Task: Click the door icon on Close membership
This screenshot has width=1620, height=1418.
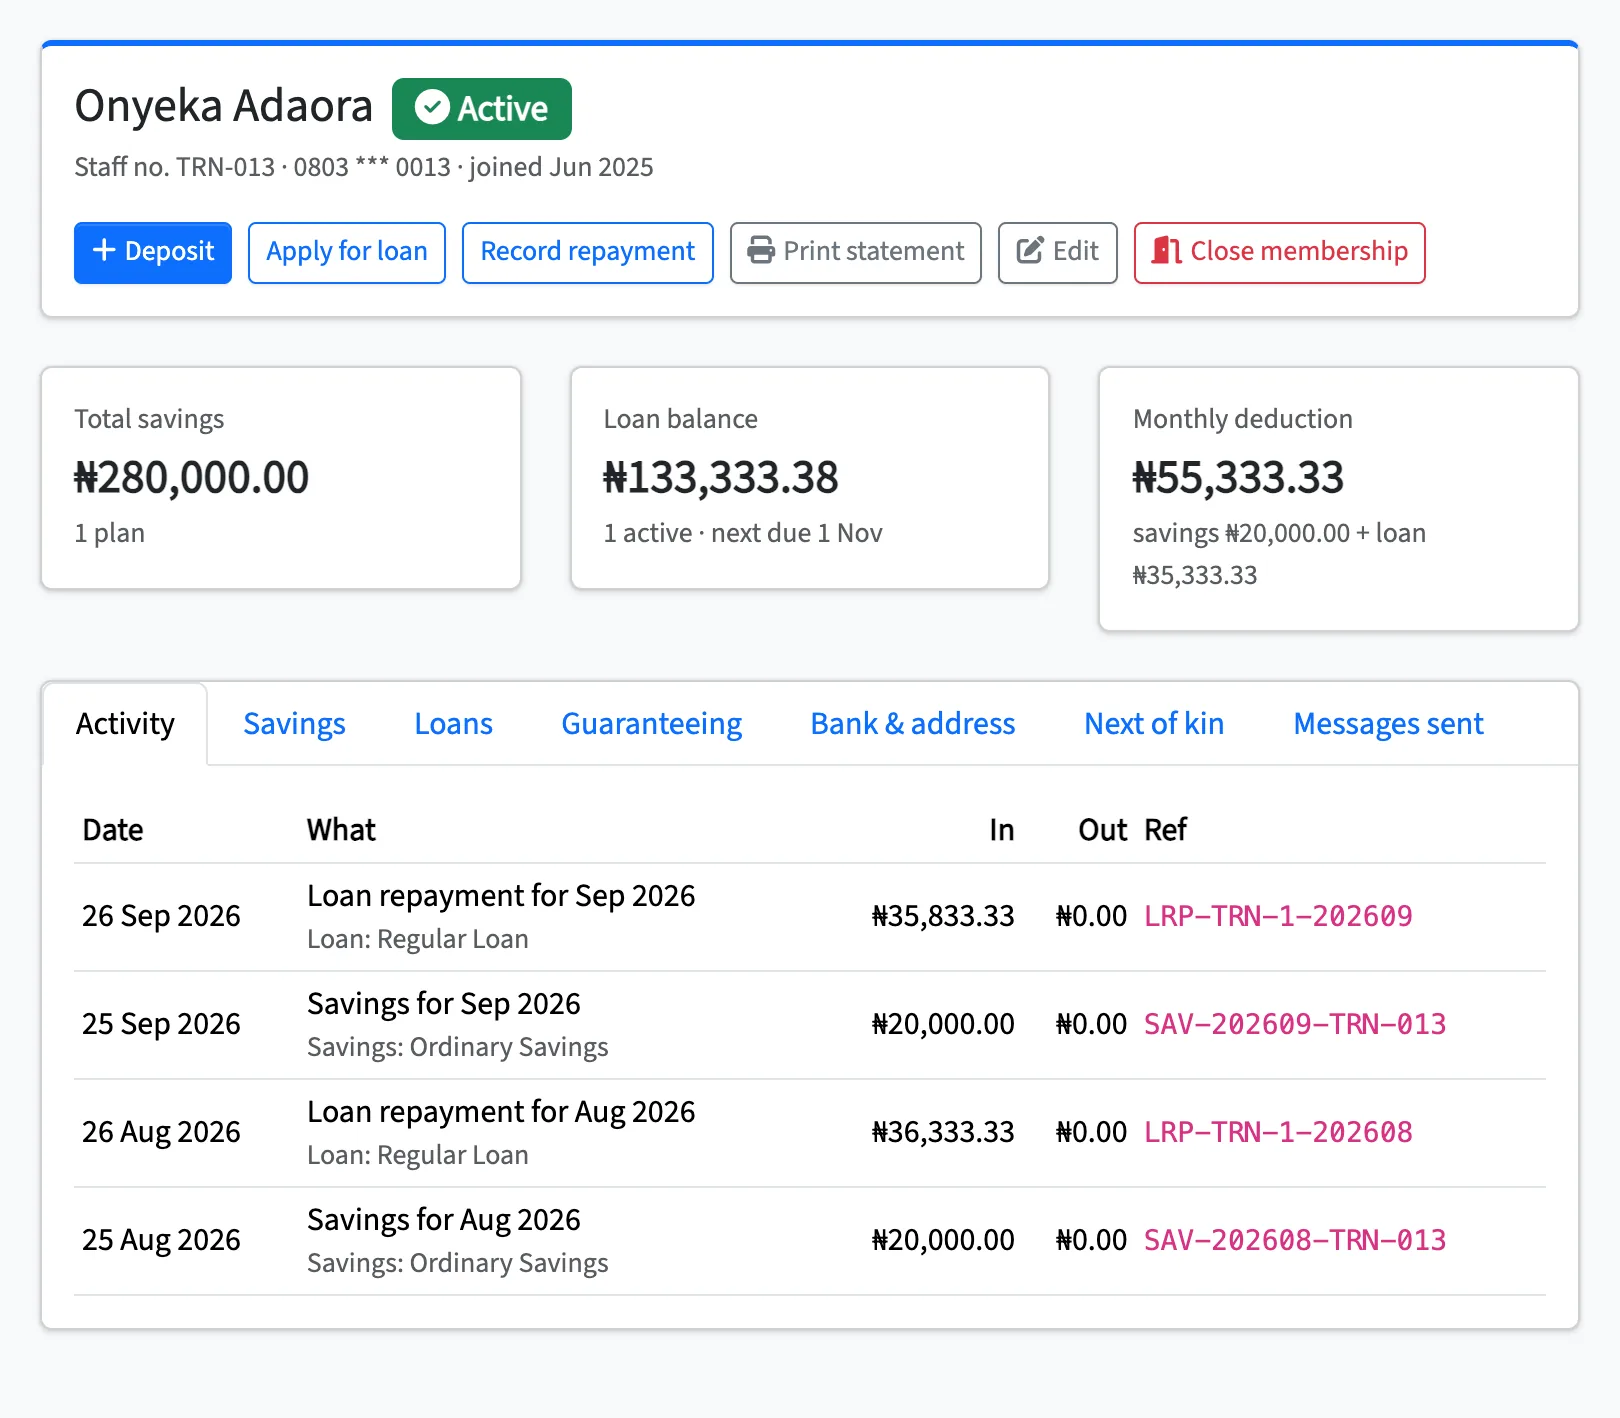Action: click(1166, 250)
